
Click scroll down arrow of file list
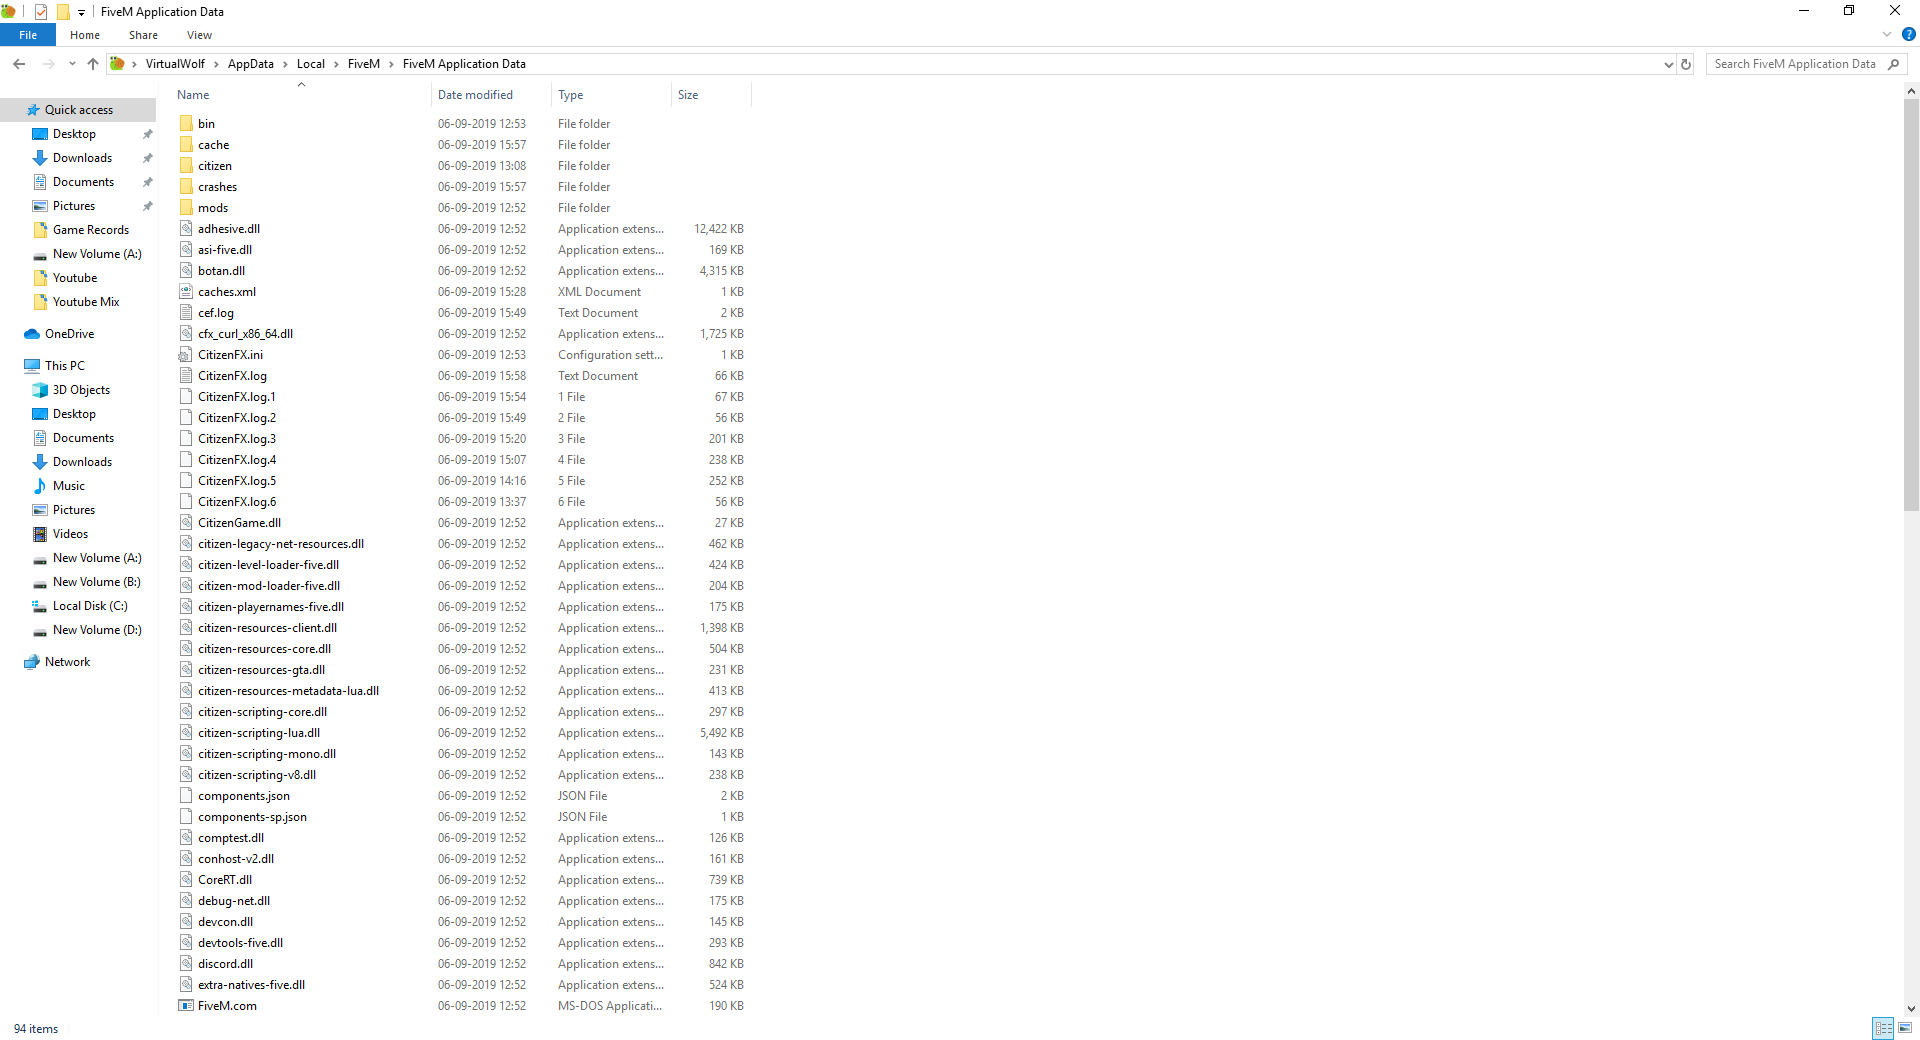pos(1911,1009)
